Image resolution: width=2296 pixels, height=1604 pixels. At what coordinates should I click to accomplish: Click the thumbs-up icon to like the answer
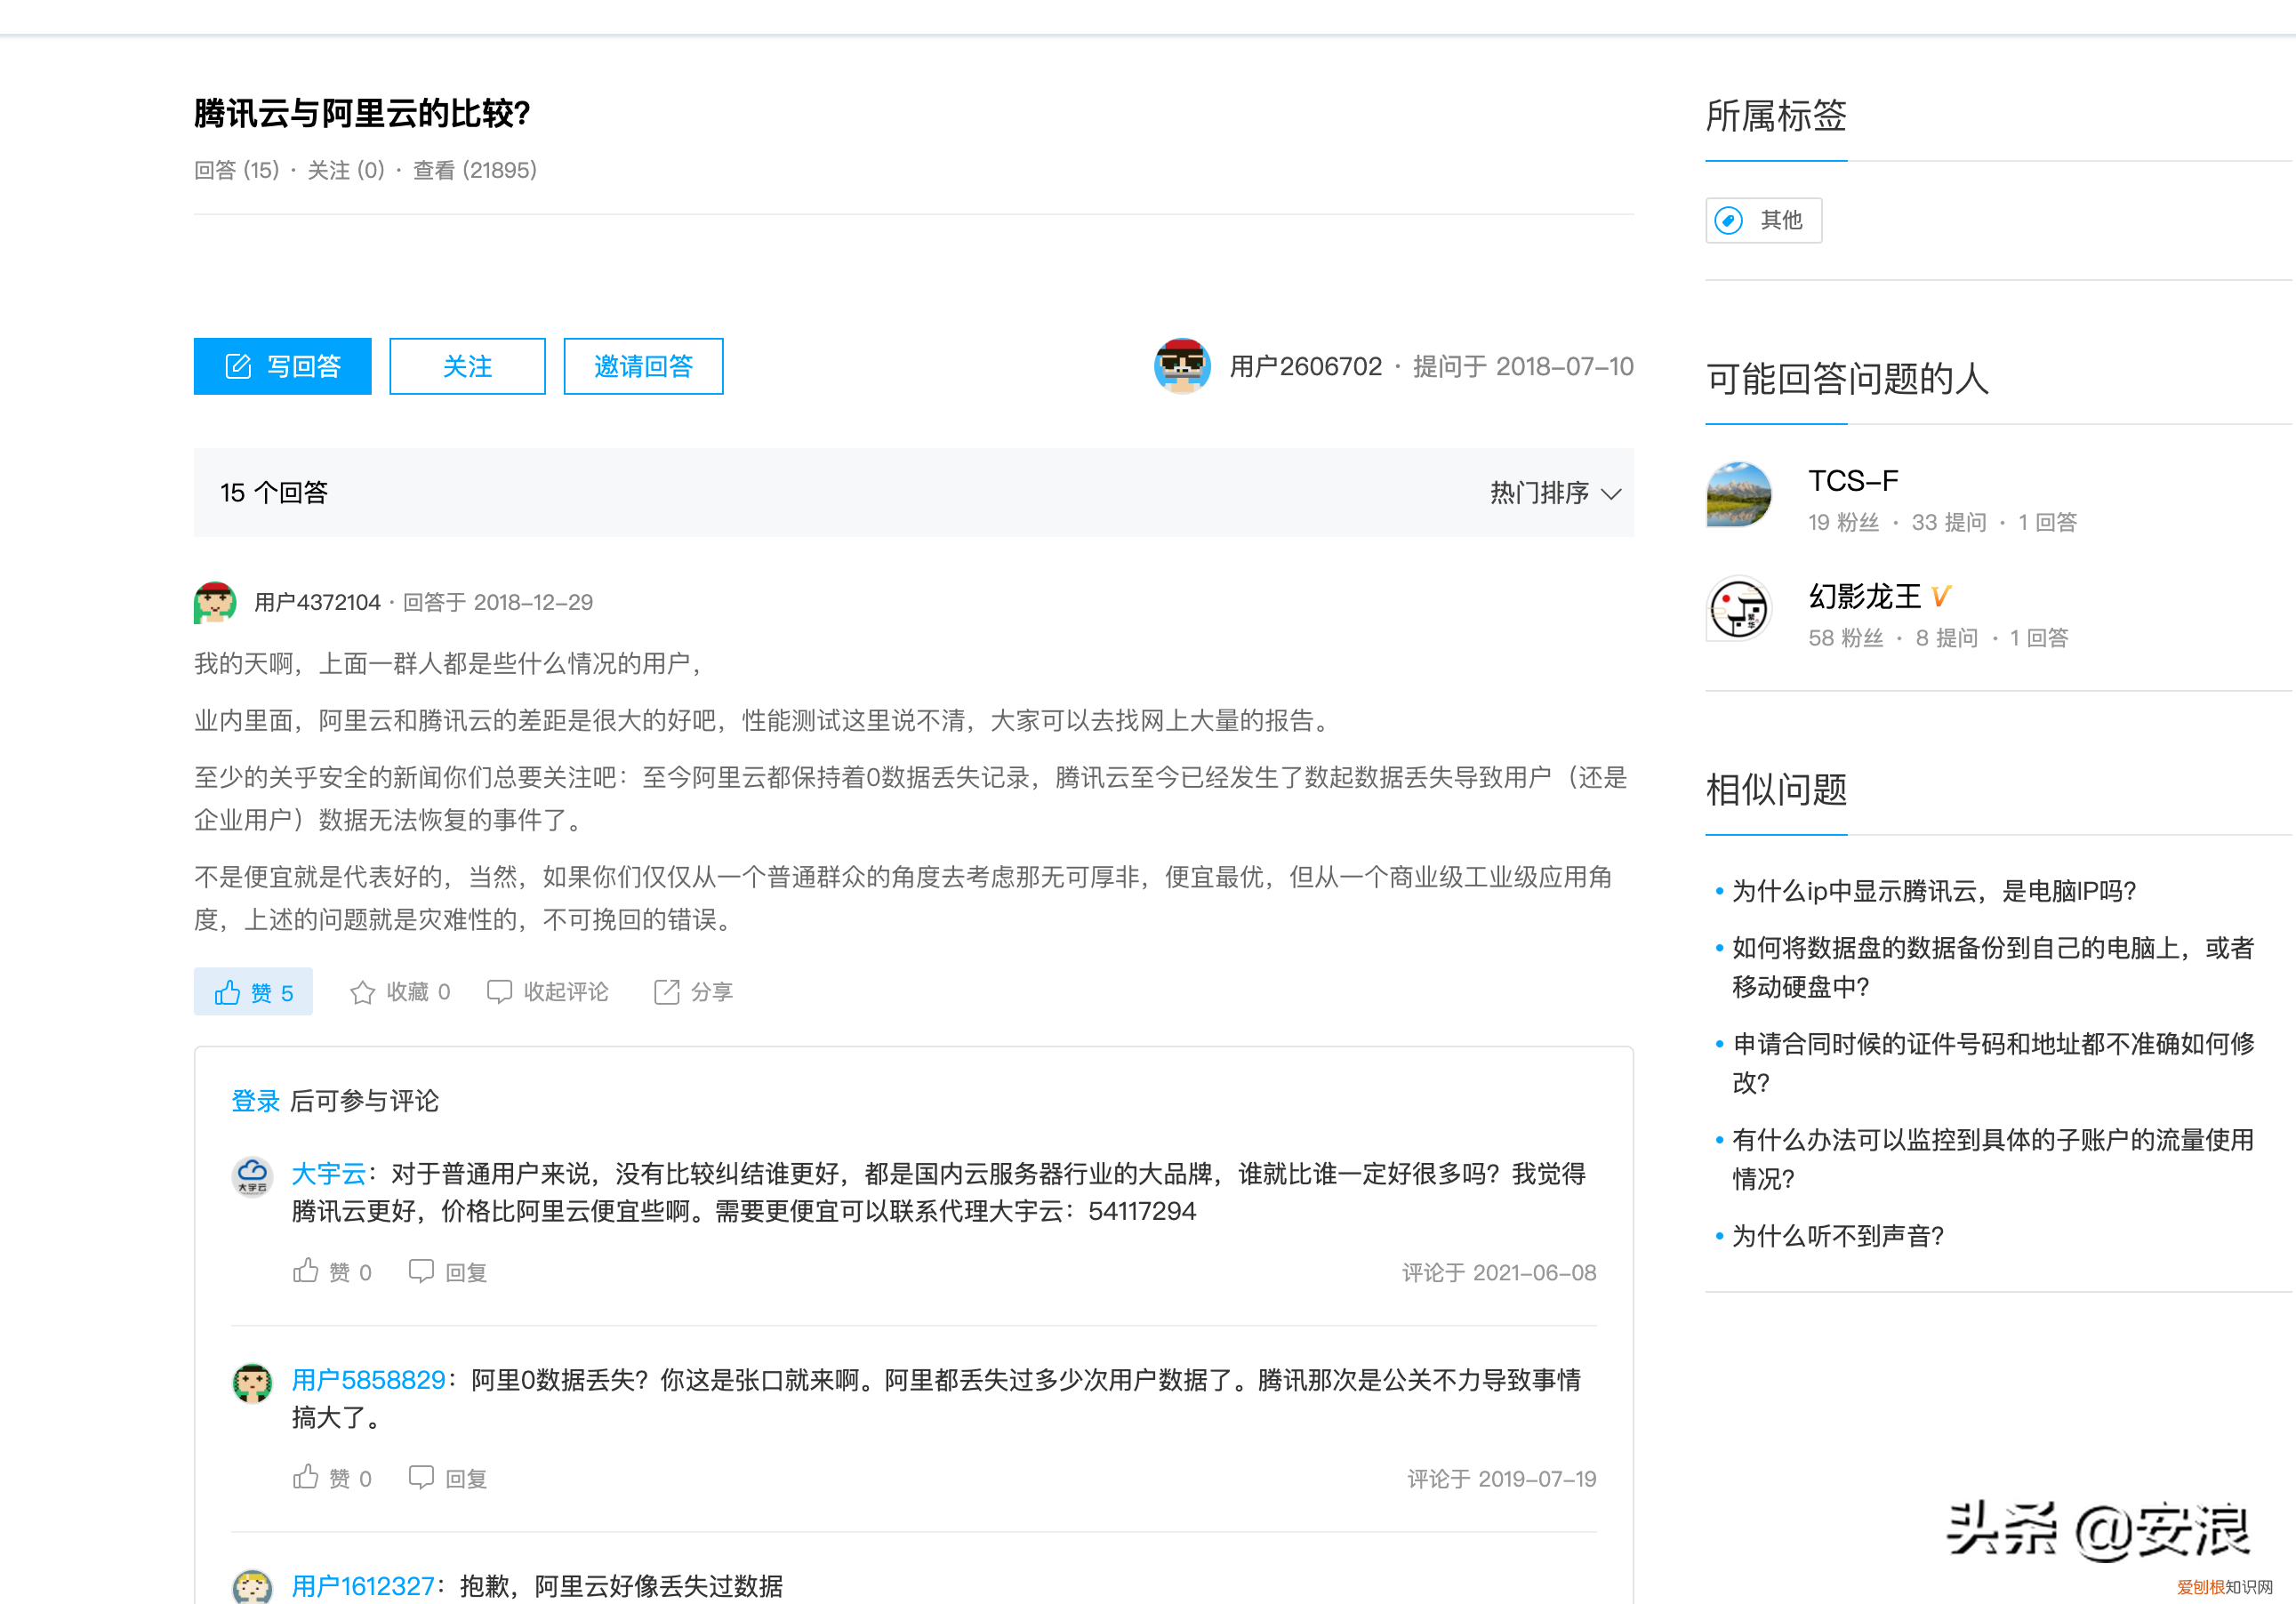229,991
